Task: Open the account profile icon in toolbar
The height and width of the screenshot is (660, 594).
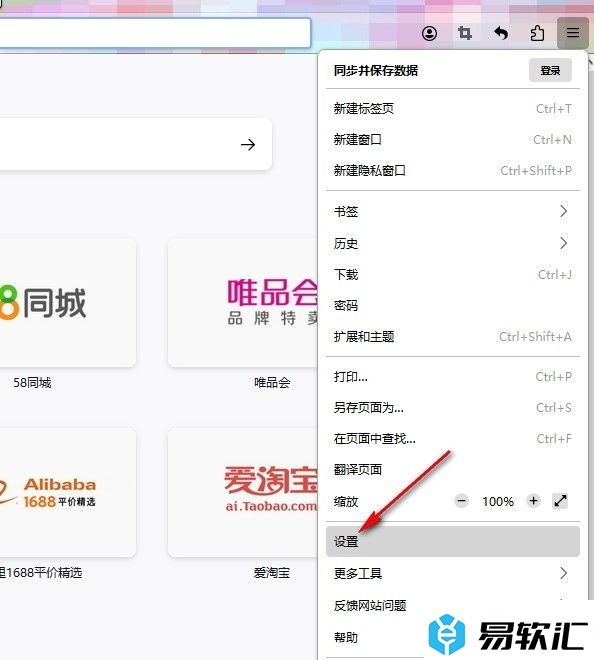Action: 429,33
